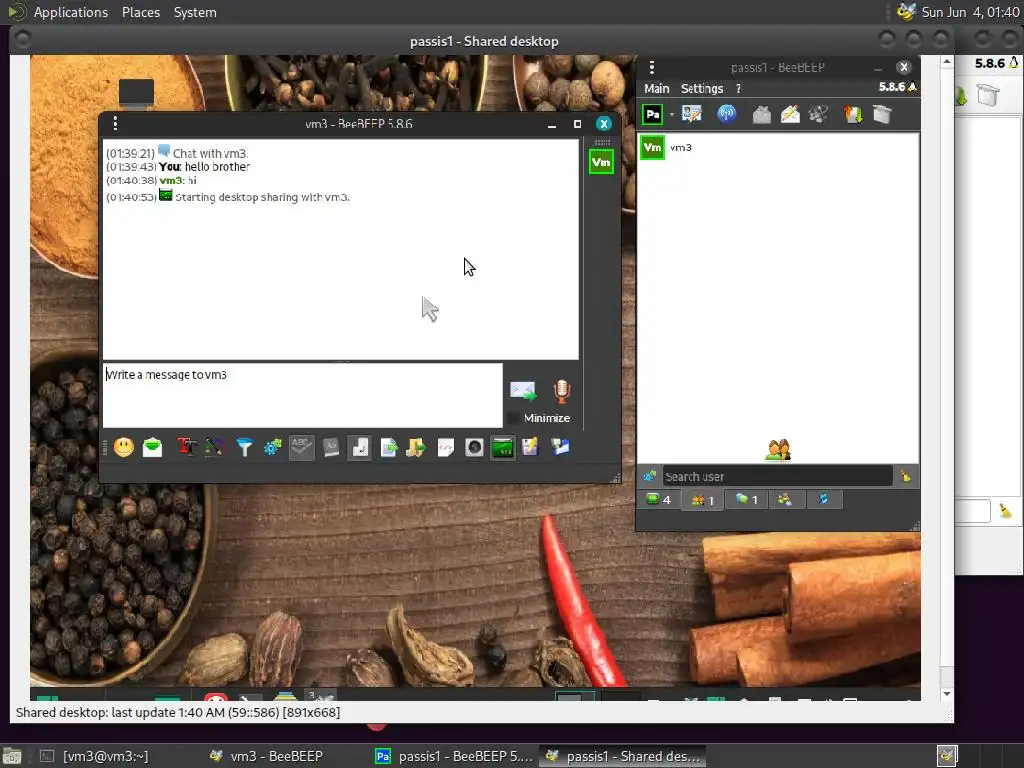1024x768 pixels.
Task: Click the send message envelope icon
Action: pyautogui.click(x=522, y=391)
